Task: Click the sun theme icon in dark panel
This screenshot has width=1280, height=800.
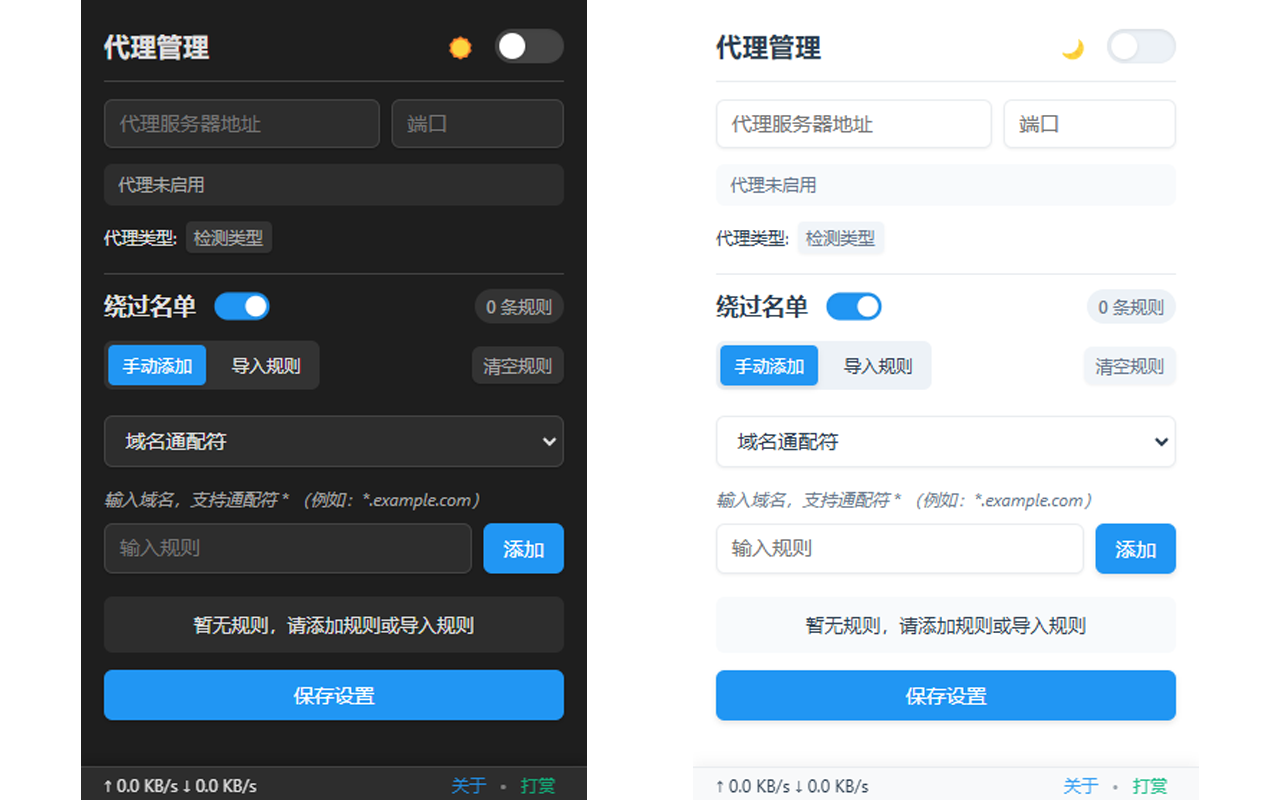Action: 459,47
